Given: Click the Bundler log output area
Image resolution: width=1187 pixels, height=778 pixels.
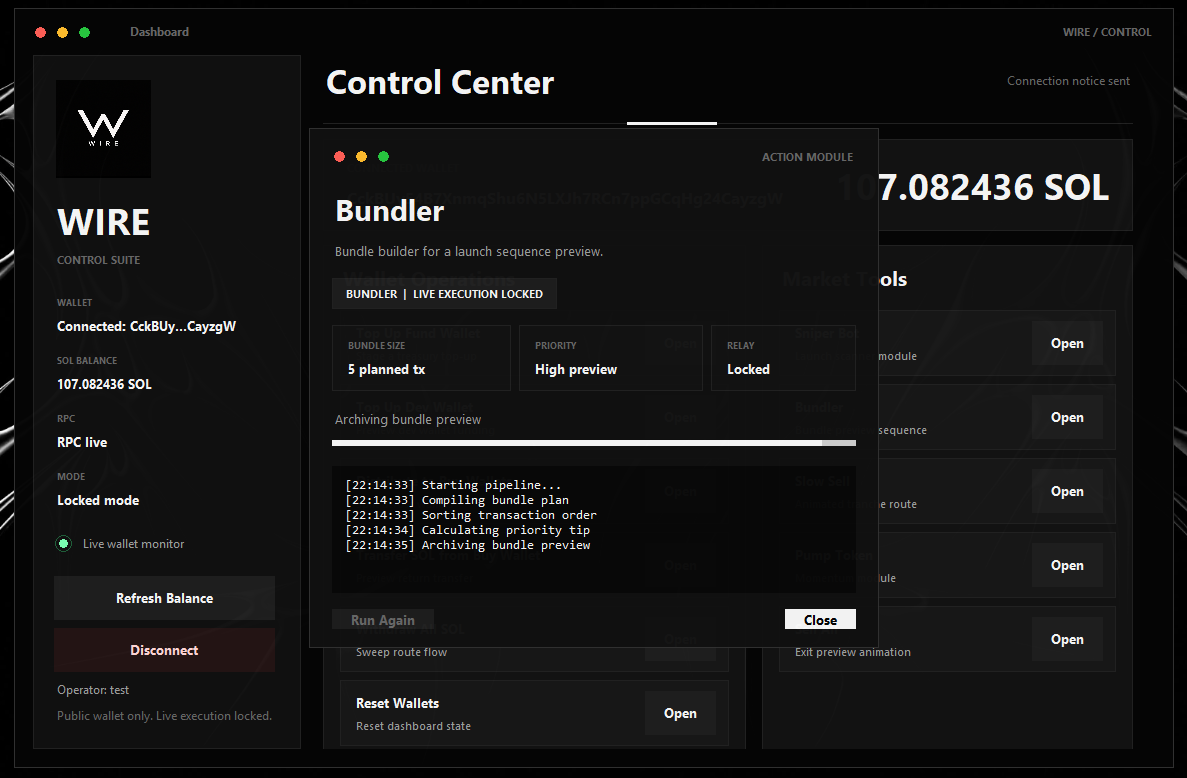Looking at the screenshot, I should (x=594, y=529).
